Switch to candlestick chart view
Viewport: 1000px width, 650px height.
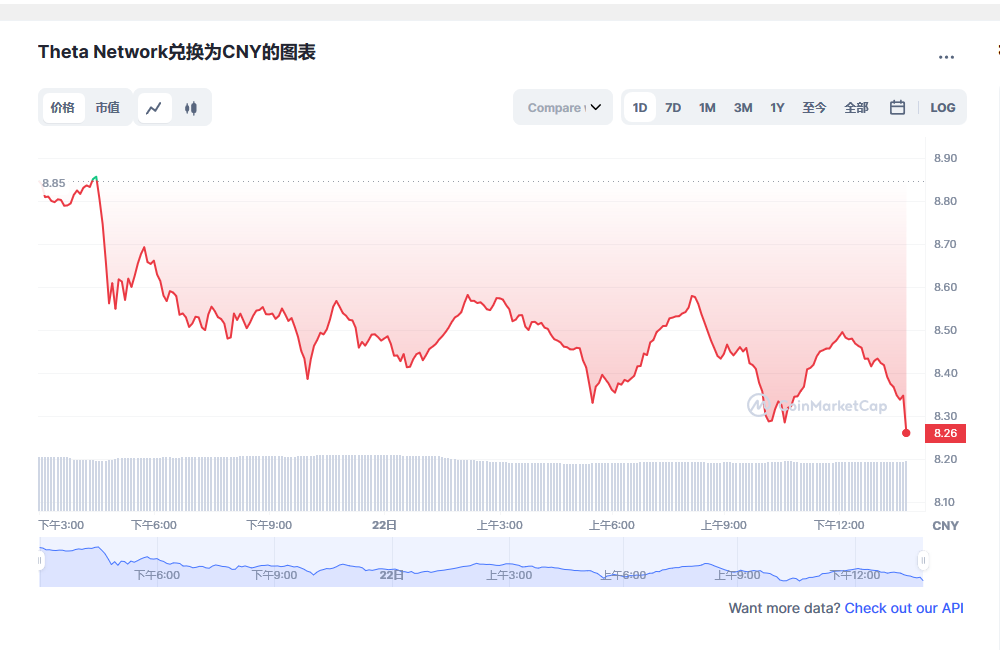191,108
